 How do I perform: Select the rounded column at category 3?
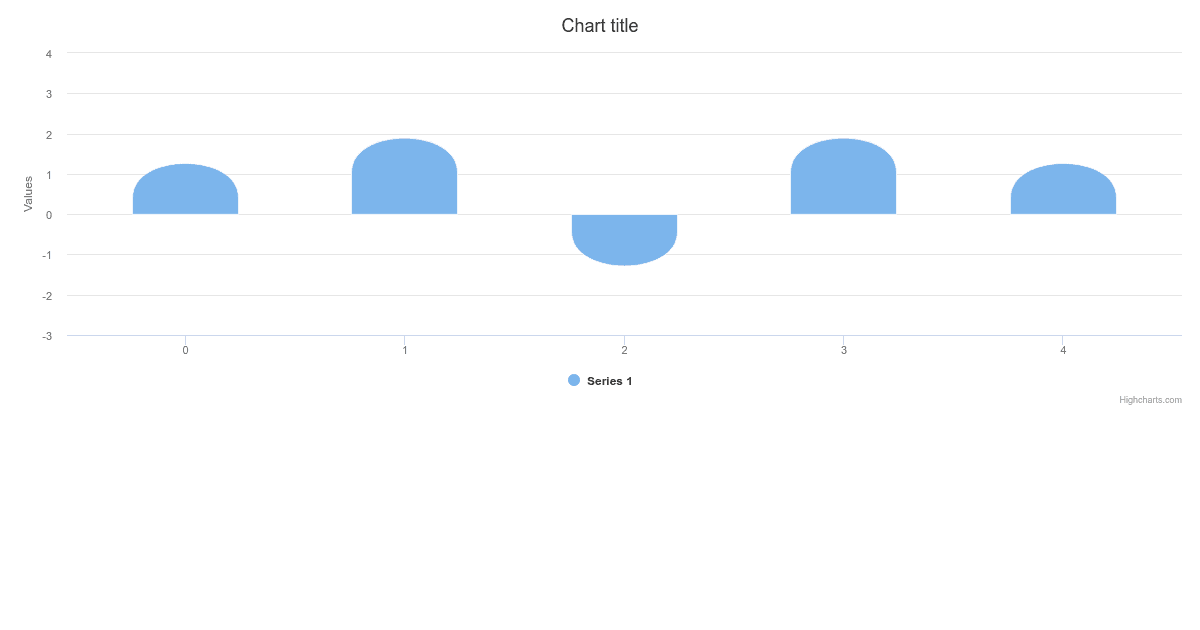[x=843, y=176]
